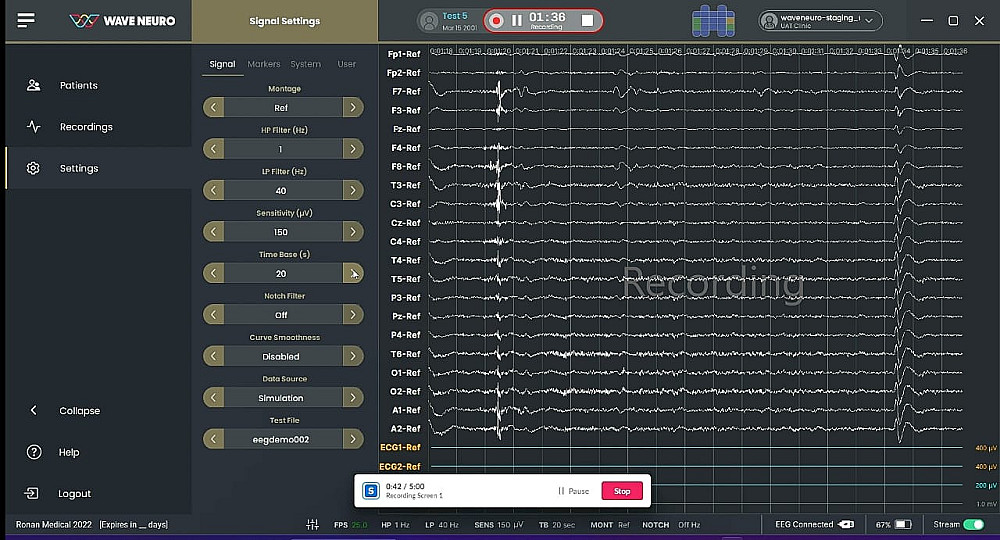Increase the LP Filter value
Screen dimensions: 1000x540
pyautogui.click(x=353, y=191)
